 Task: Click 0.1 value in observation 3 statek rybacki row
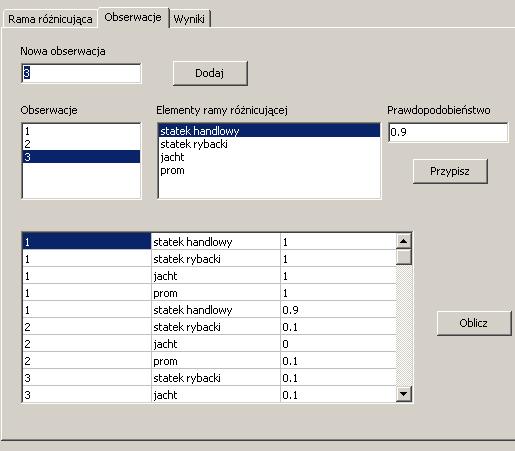pyautogui.click(x=338, y=378)
